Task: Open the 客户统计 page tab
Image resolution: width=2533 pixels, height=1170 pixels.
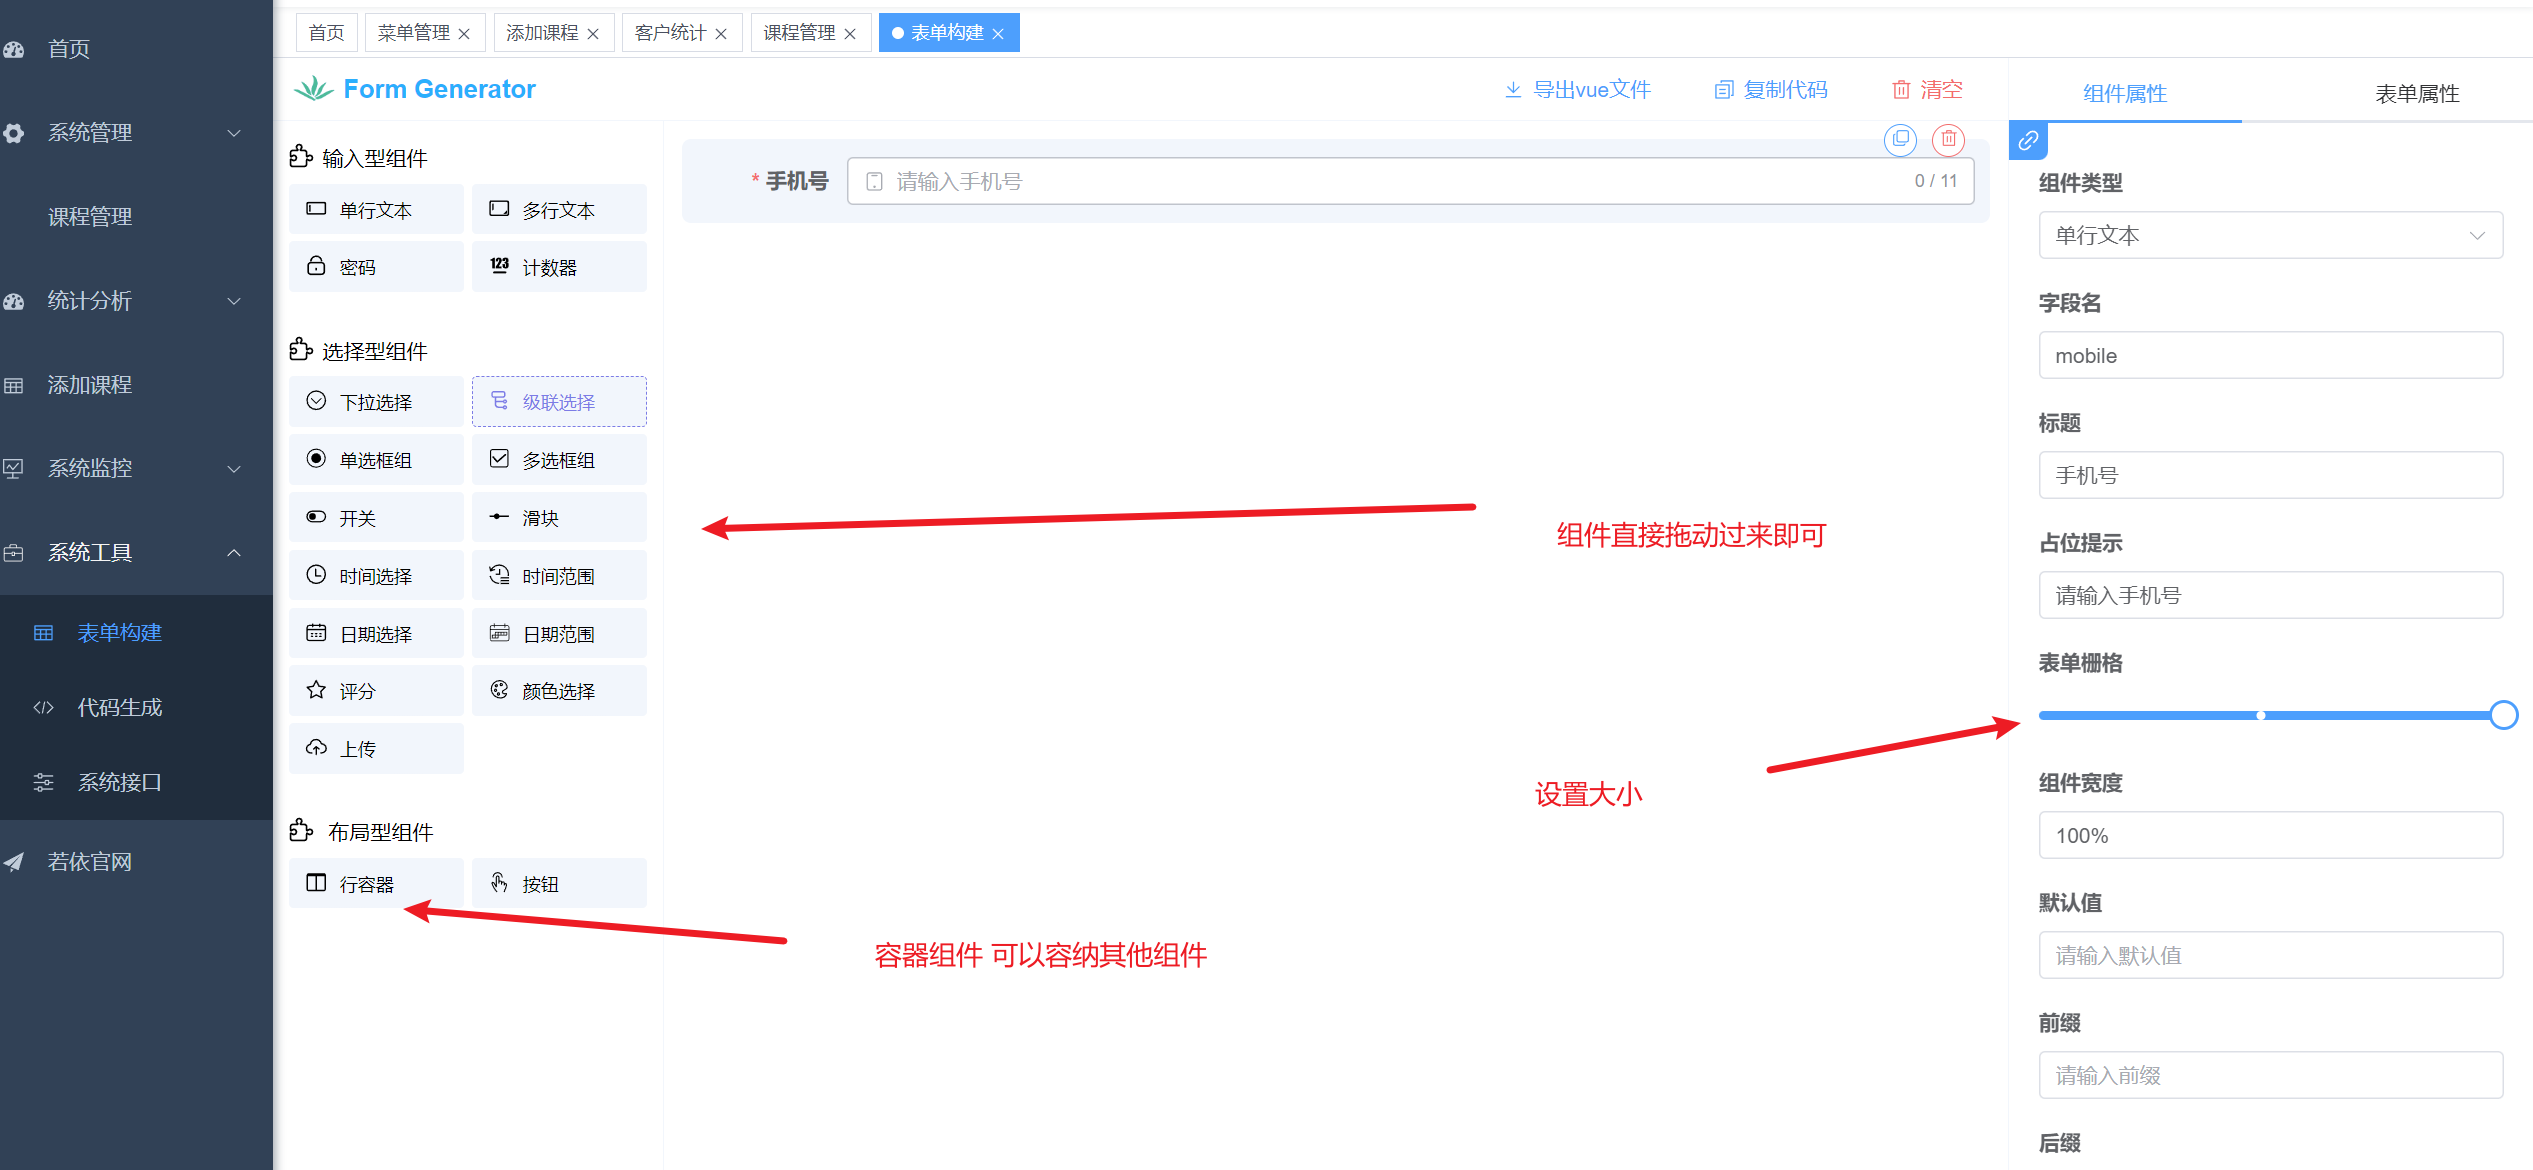Action: pyautogui.click(x=670, y=33)
